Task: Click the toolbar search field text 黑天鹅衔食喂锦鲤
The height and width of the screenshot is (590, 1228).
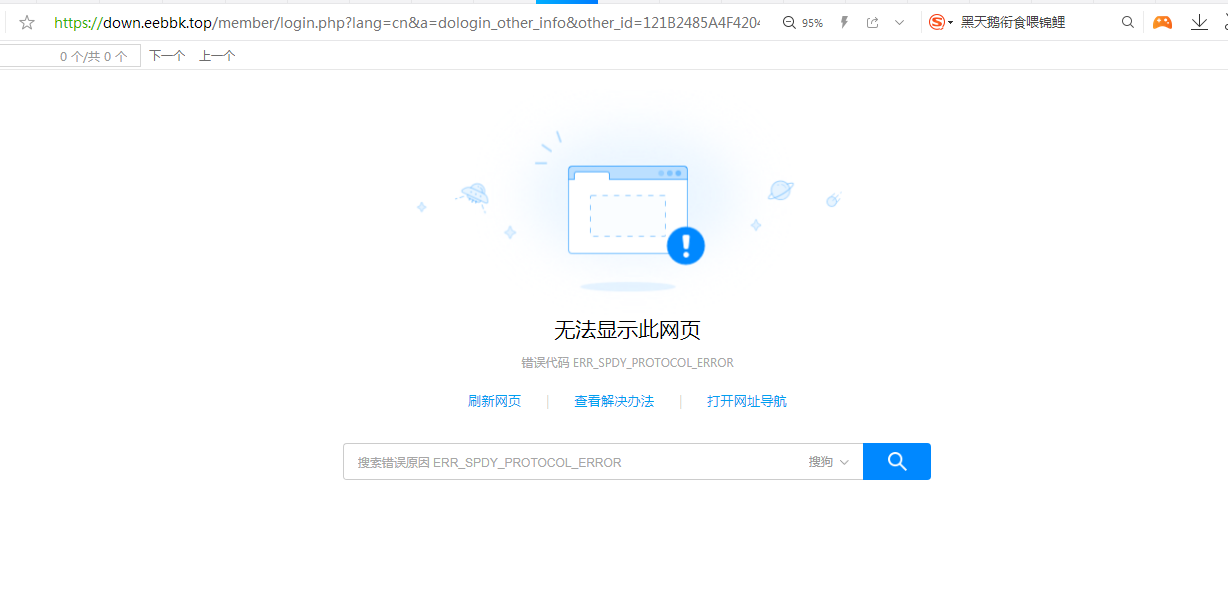Action: (1013, 22)
